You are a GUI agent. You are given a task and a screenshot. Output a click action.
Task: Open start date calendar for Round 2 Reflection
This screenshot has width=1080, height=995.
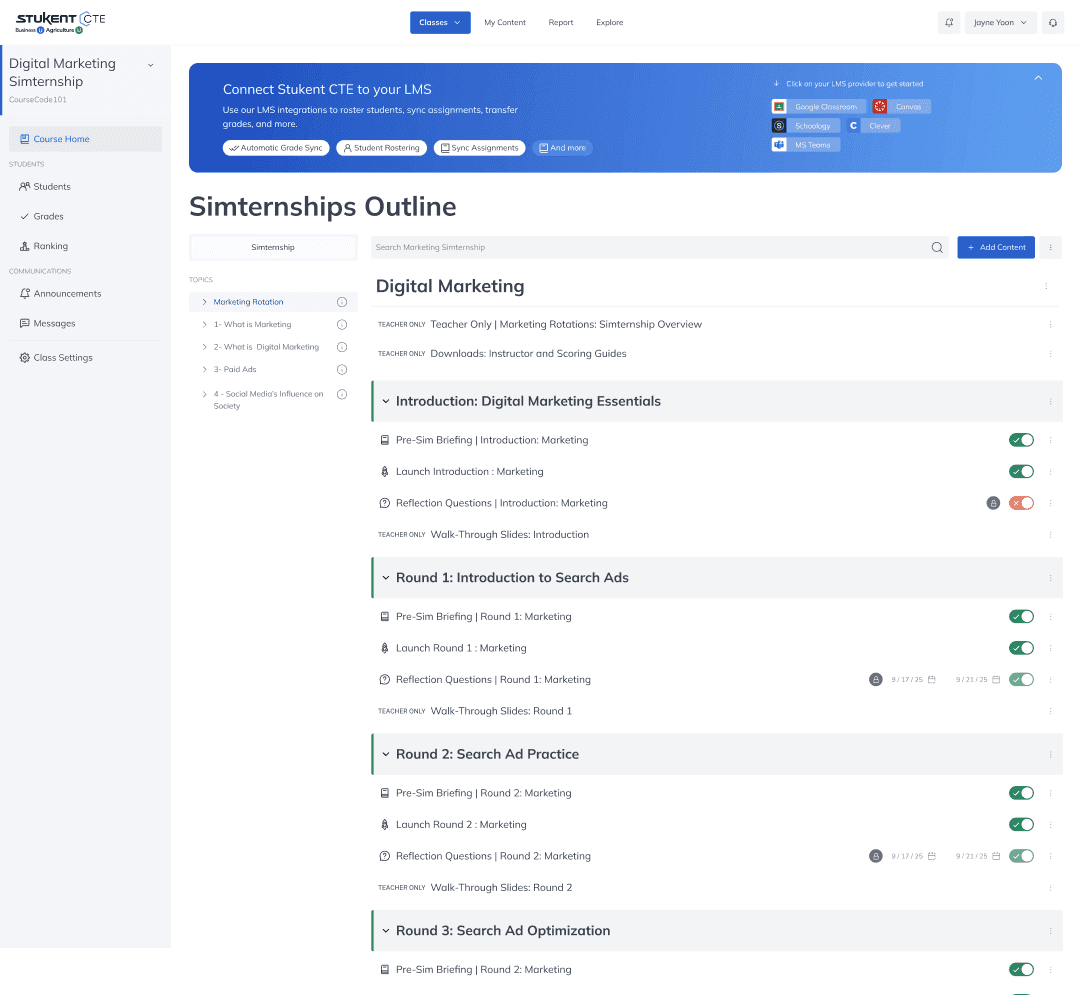(931, 856)
